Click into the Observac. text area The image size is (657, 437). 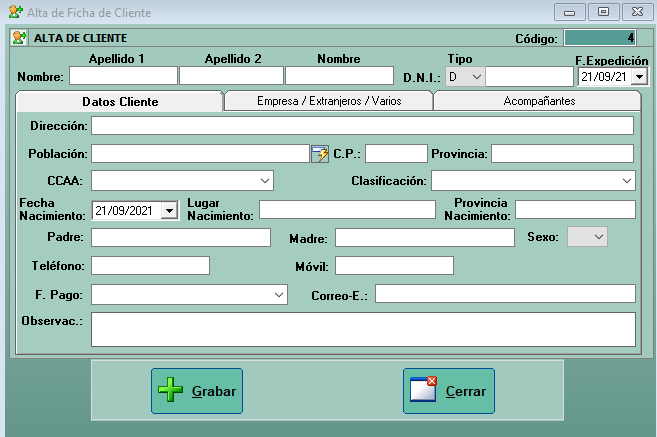click(x=362, y=328)
